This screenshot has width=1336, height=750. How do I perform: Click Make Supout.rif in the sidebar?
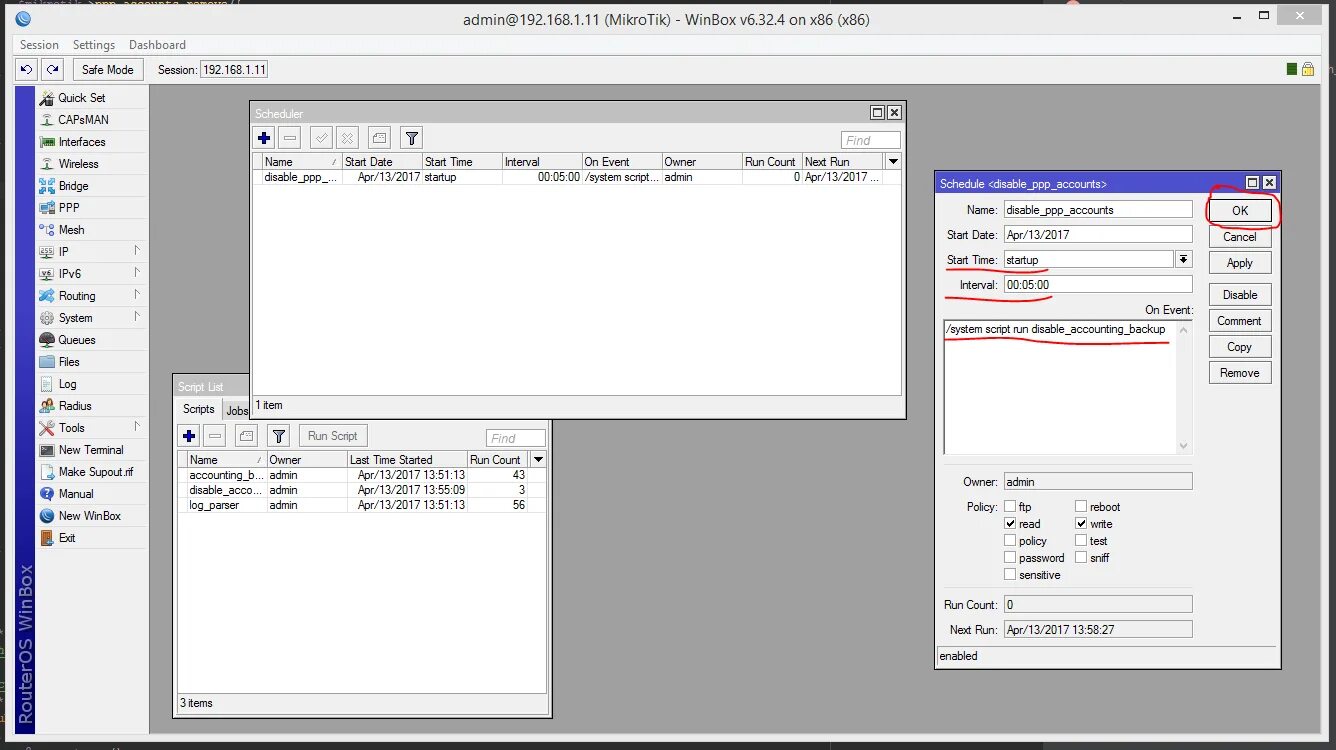click(95, 472)
